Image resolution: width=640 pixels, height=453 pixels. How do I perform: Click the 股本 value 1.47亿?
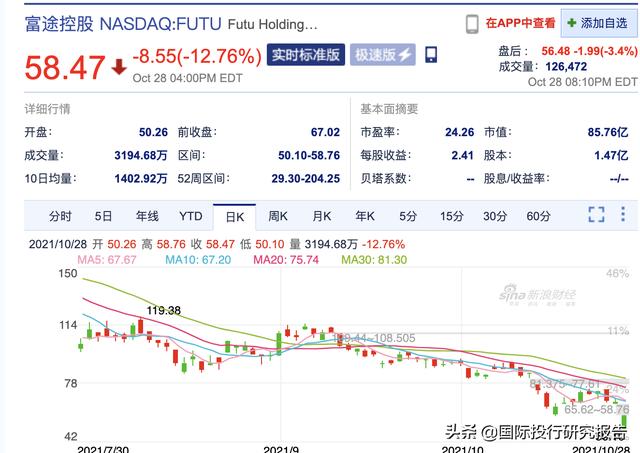pyautogui.click(x=611, y=155)
